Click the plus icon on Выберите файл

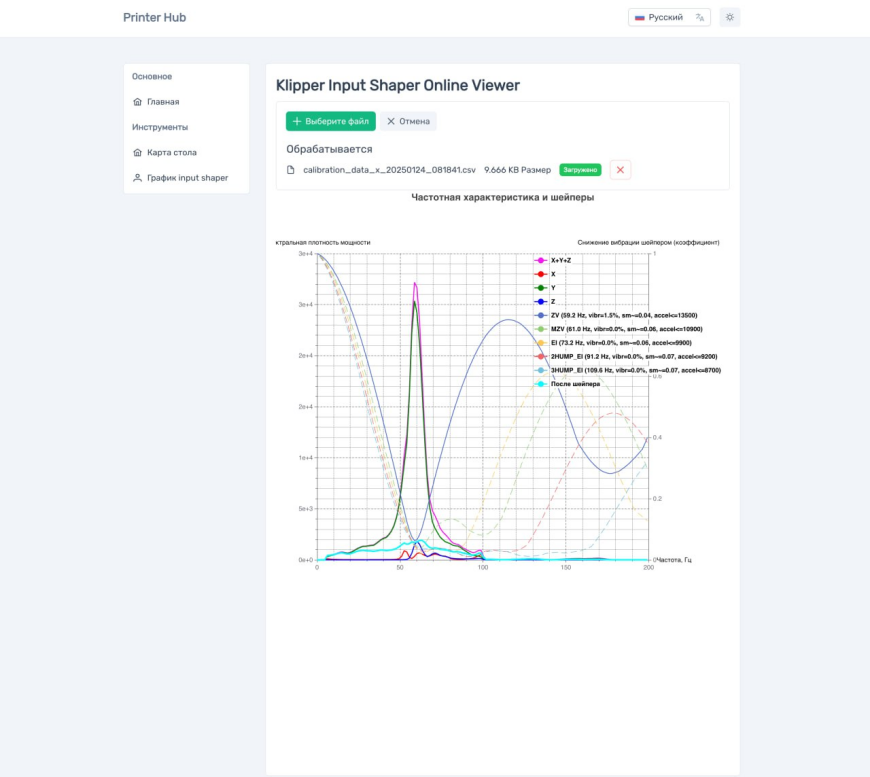pos(297,121)
